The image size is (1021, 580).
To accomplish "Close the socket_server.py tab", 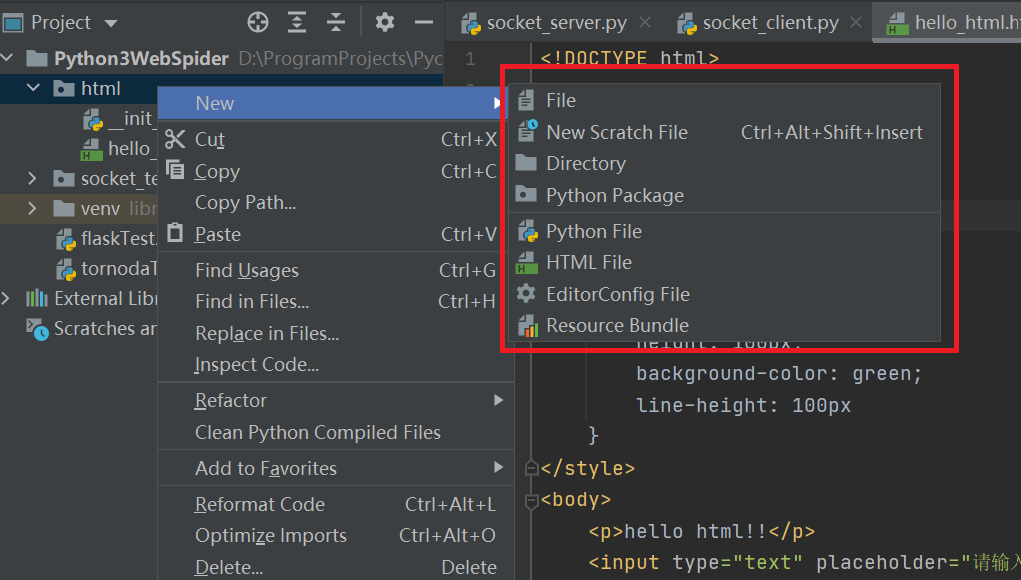I will (x=645, y=23).
